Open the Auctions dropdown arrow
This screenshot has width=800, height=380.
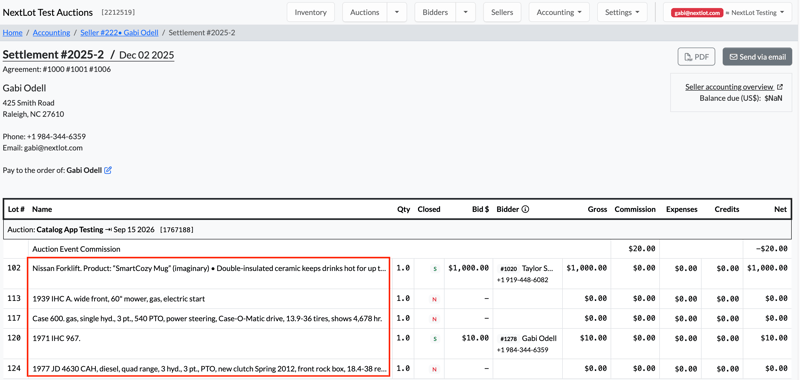click(397, 12)
